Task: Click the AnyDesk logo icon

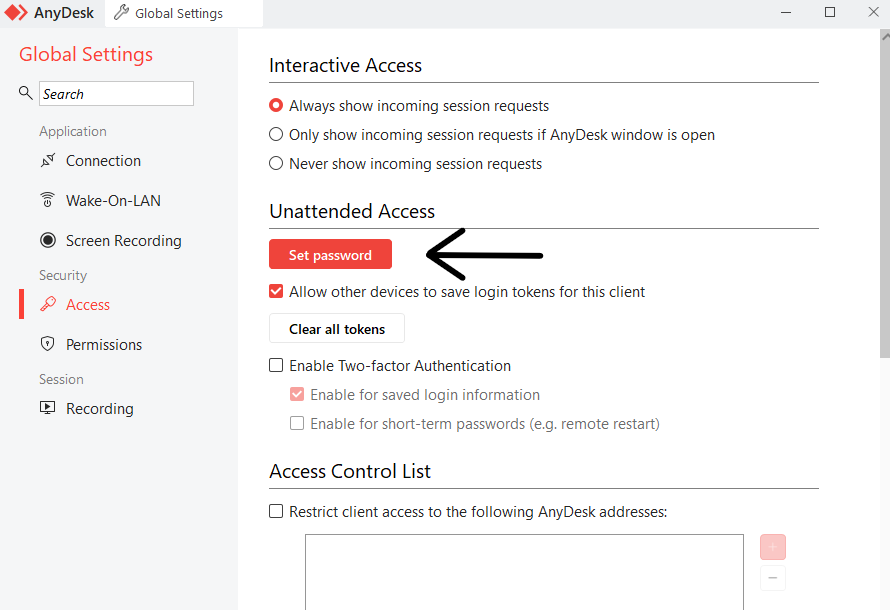Action: click(x=16, y=12)
